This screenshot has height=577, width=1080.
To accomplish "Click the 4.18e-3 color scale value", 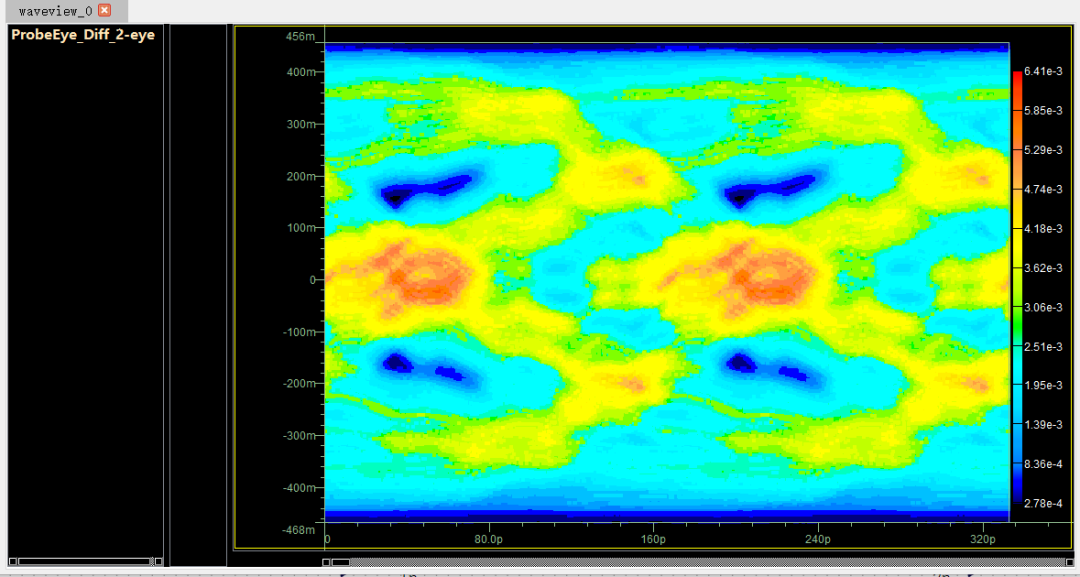I will 1044,229.
